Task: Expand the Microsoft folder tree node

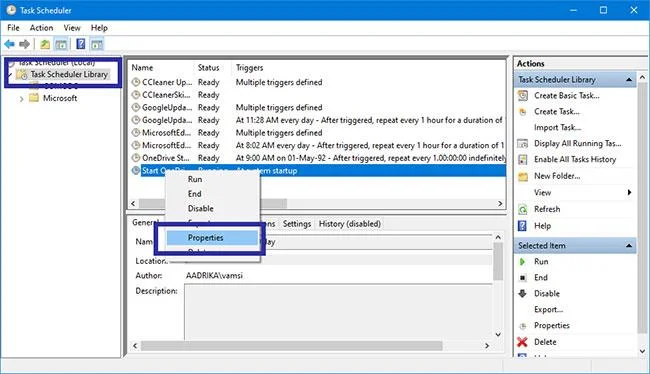Action: [x=22, y=99]
